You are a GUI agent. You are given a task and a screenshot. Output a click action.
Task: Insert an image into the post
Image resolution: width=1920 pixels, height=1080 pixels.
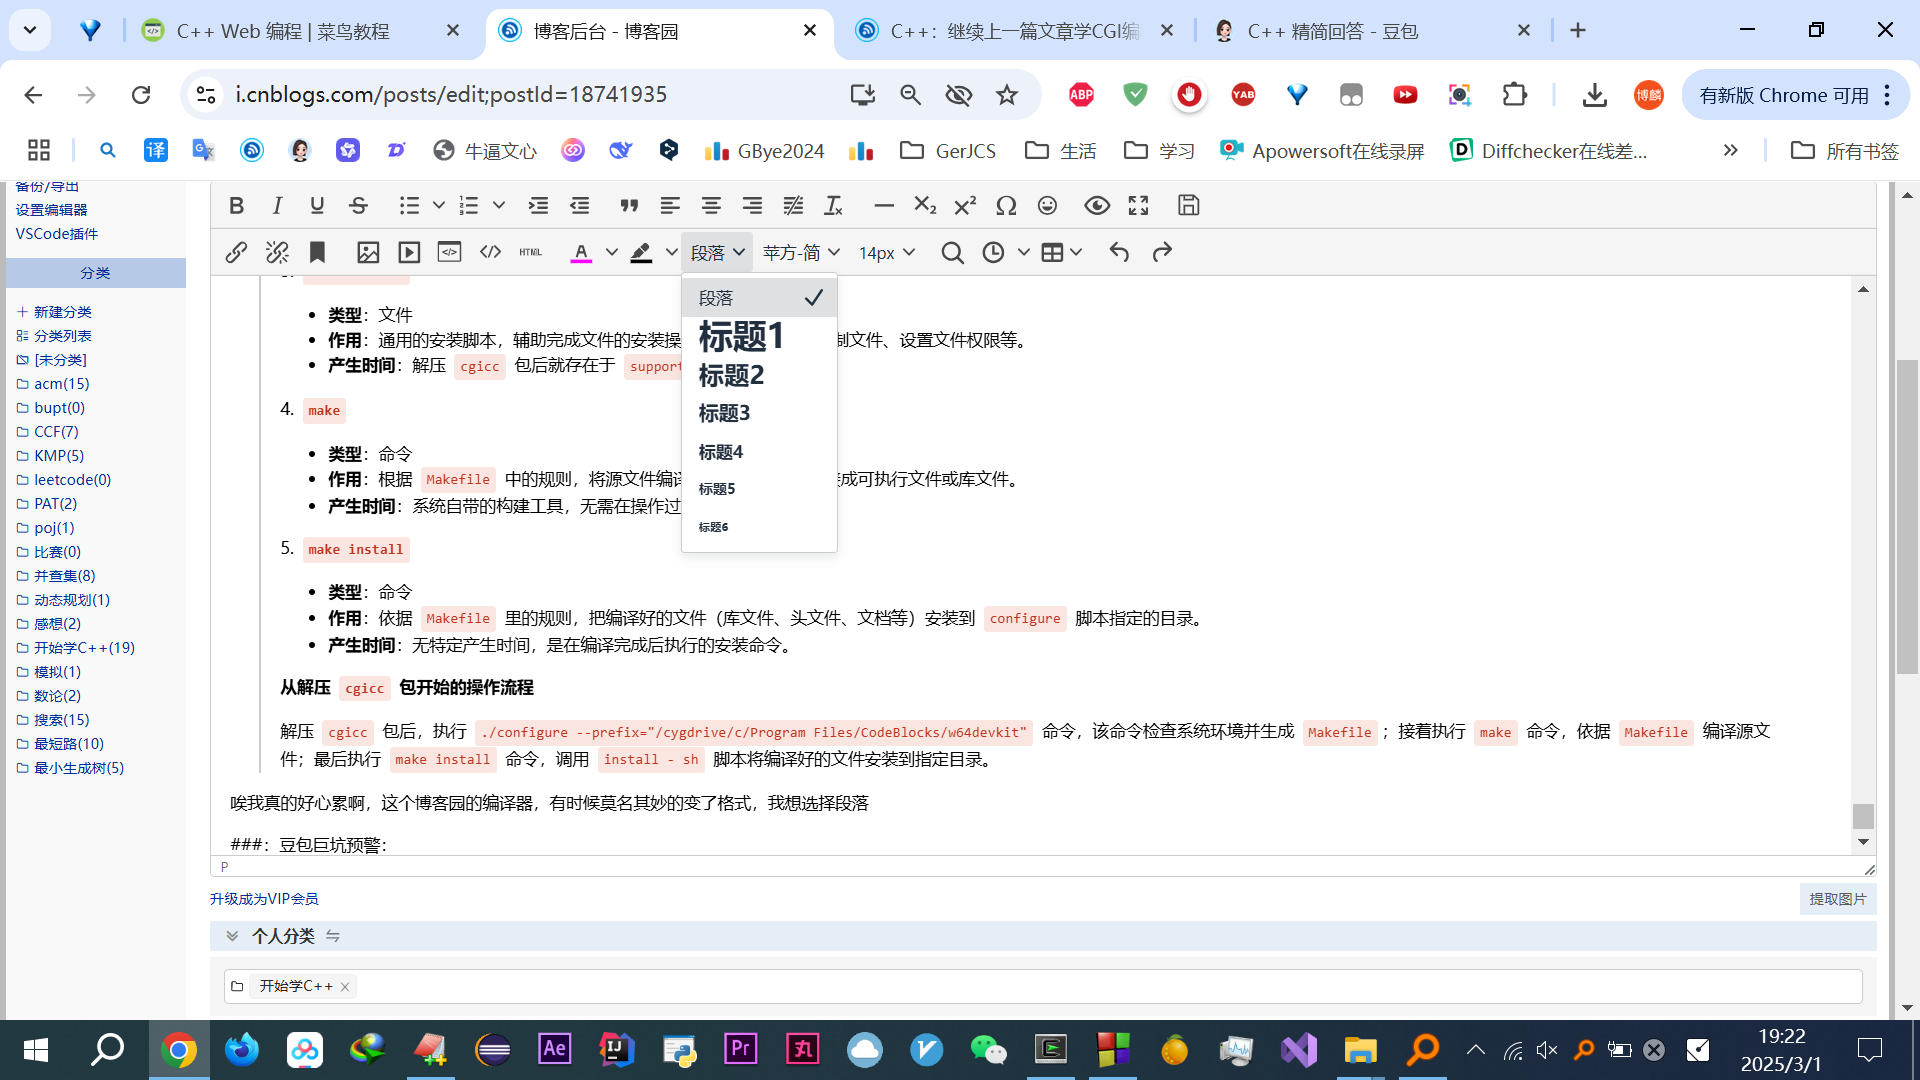coord(368,253)
